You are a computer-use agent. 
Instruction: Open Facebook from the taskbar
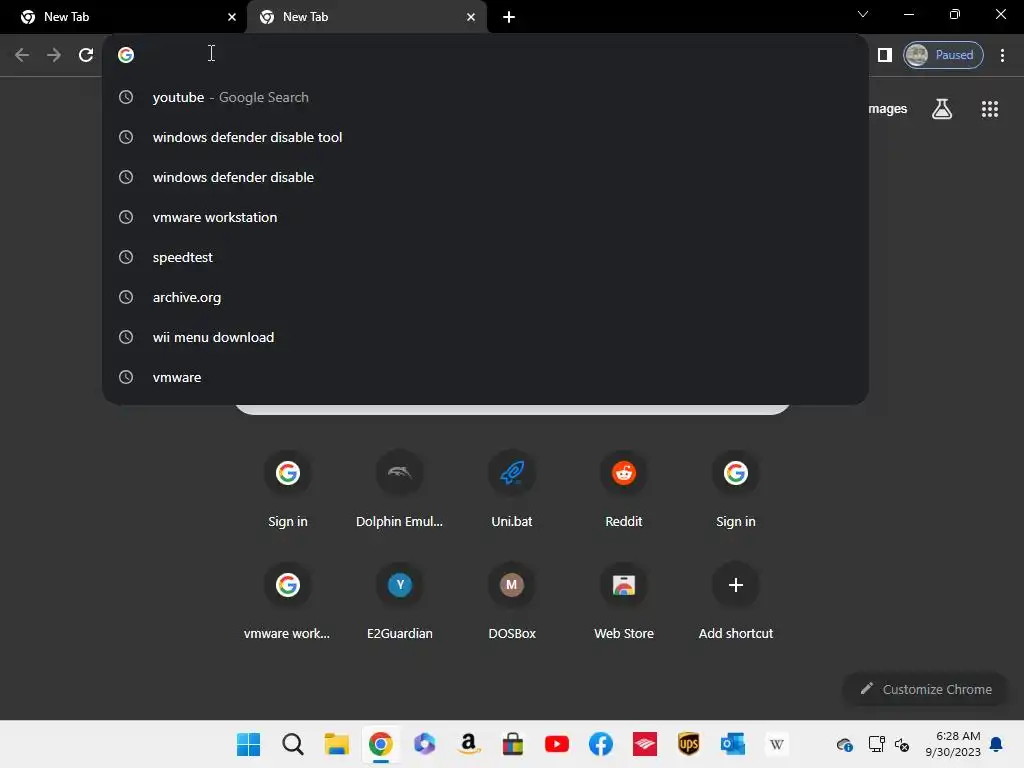pyautogui.click(x=601, y=744)
